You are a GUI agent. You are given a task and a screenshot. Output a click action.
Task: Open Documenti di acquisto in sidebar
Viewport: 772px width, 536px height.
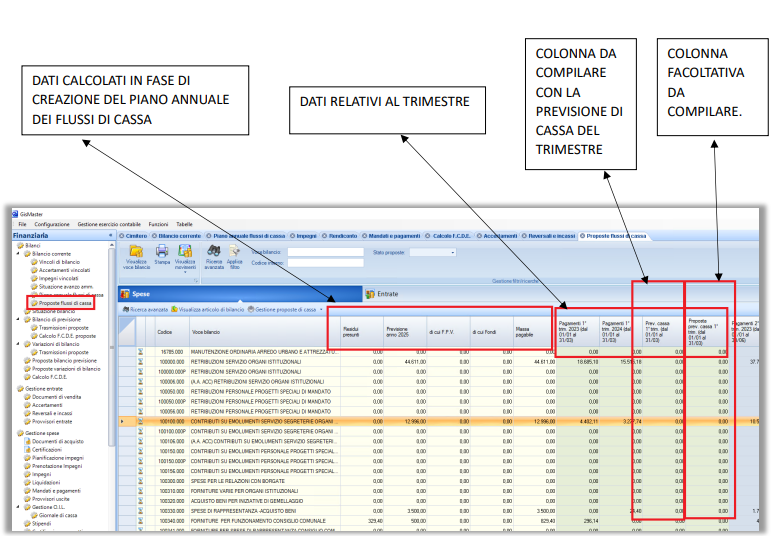tap(58, 441)
